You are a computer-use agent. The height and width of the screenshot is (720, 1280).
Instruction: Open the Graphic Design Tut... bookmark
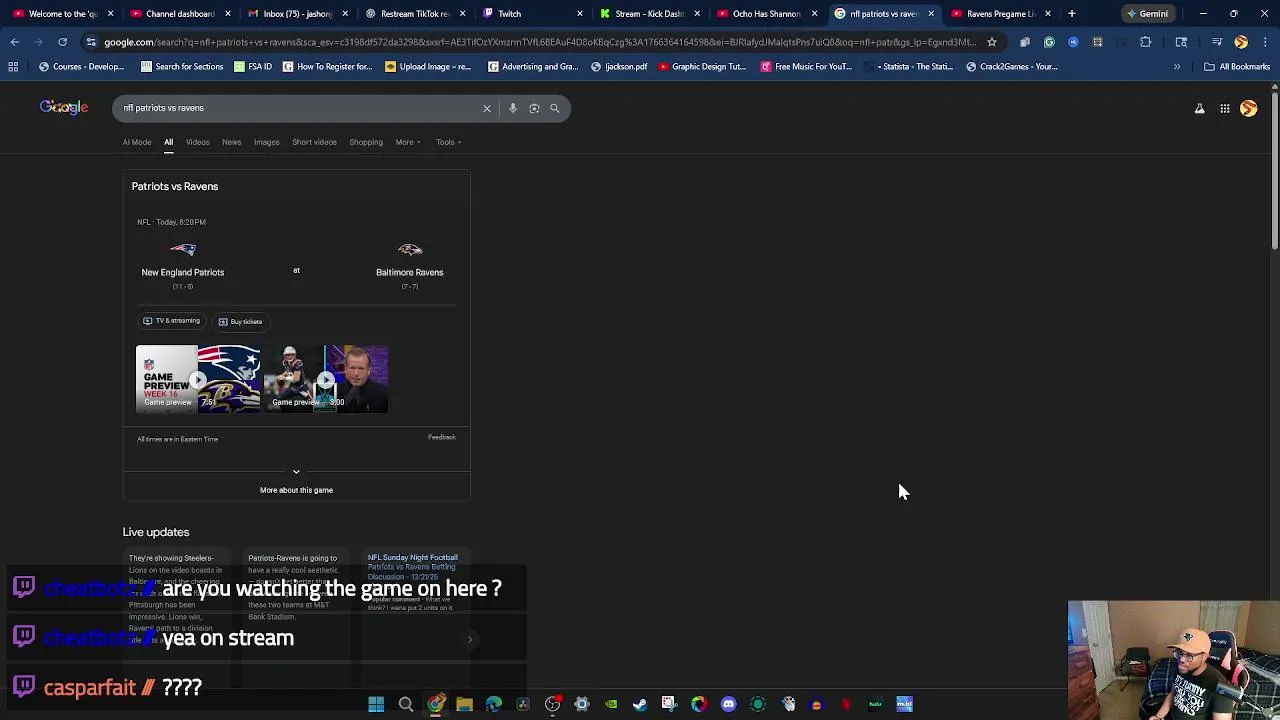703,66
